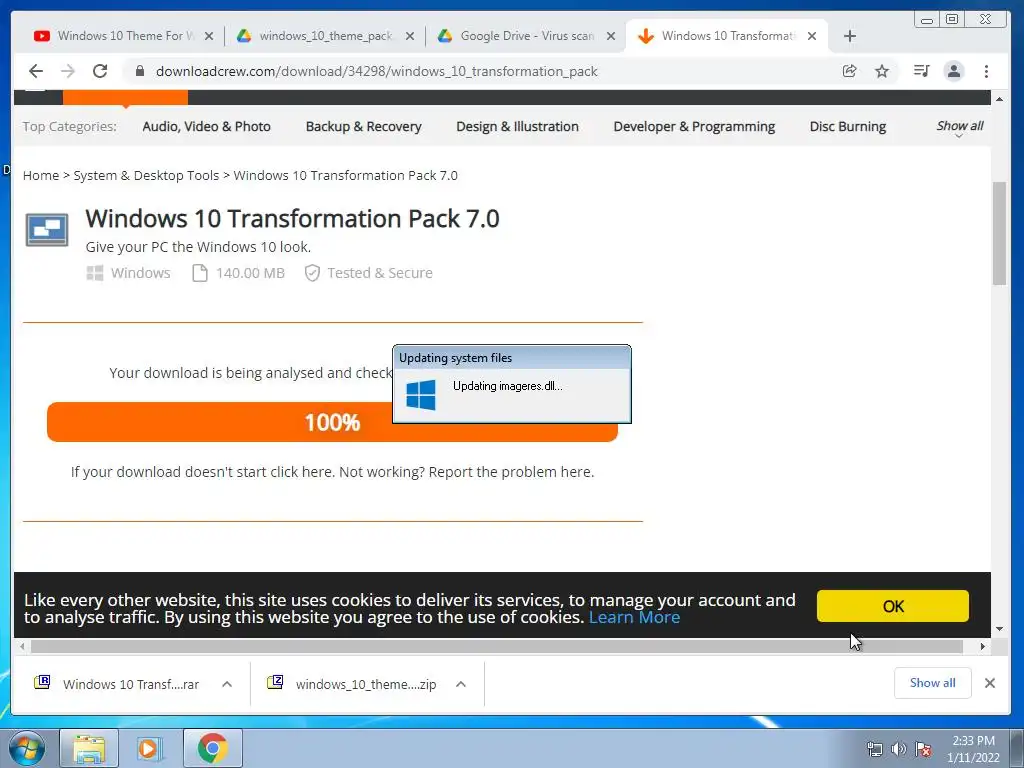Viewport: 1024px width, 768px height.
Task: Click the horizontal scrollbar left arrow
Action: tap(22, 647)
